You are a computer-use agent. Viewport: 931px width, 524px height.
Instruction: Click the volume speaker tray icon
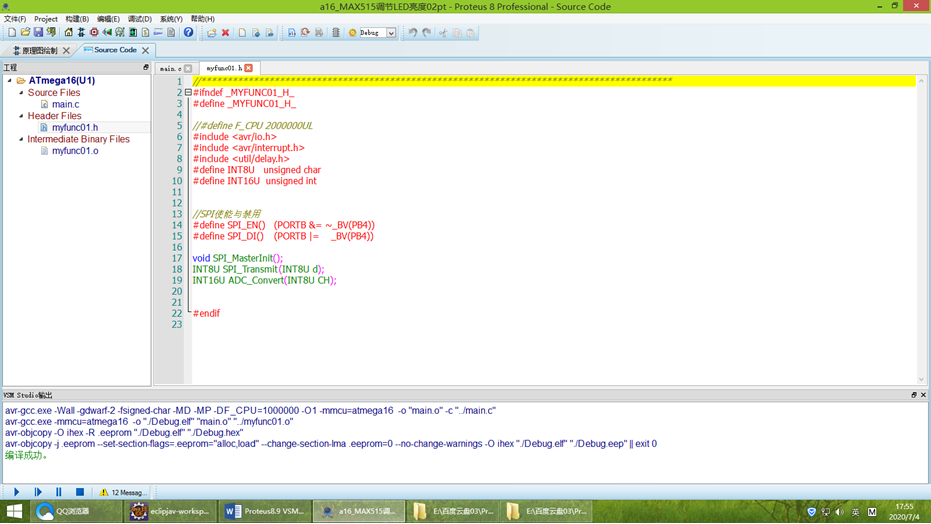[x=840, y=512]
